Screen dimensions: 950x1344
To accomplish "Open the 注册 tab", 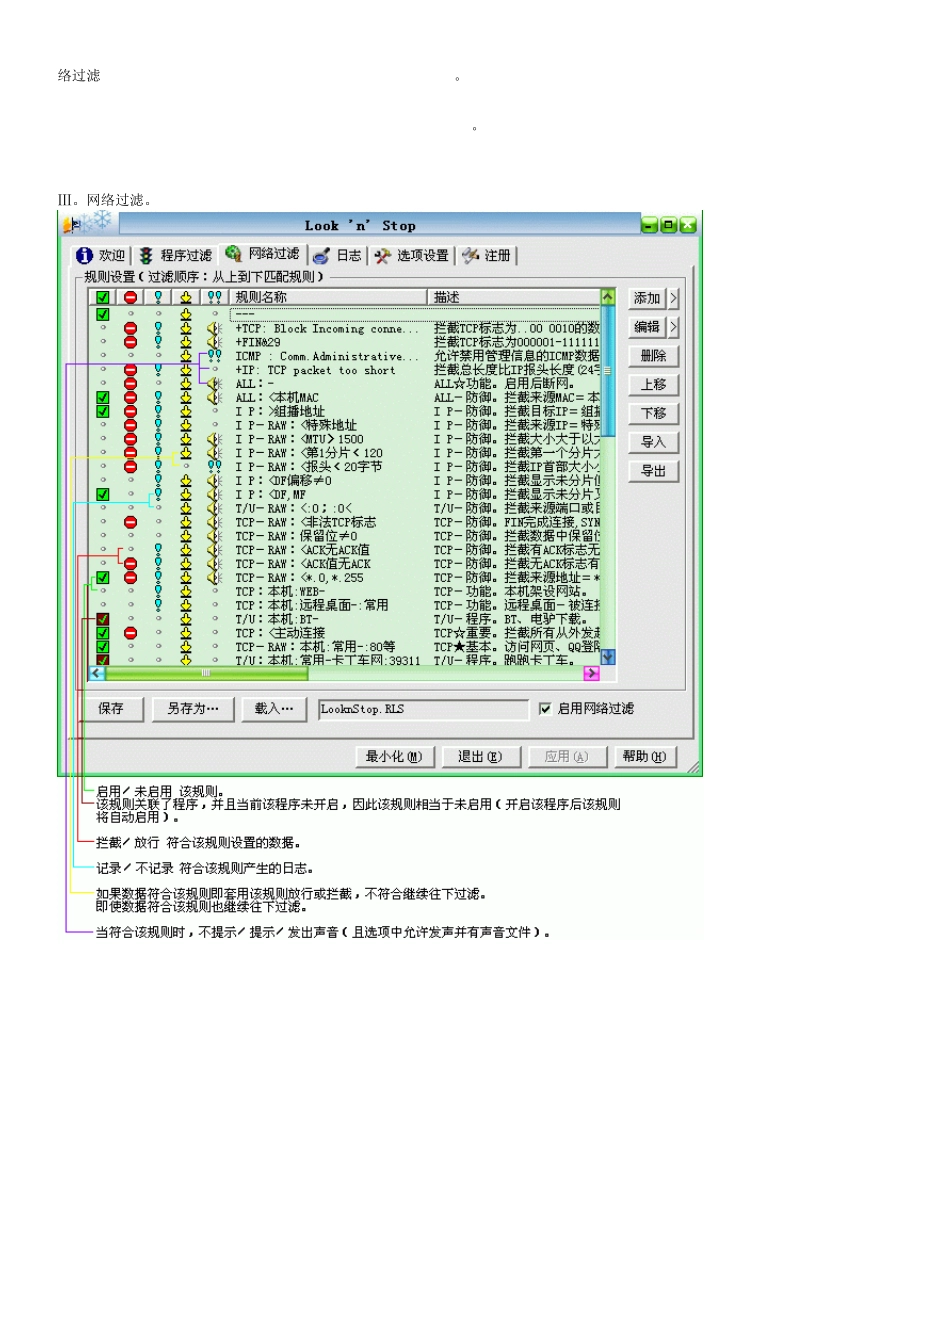I will tap(487, 256).
